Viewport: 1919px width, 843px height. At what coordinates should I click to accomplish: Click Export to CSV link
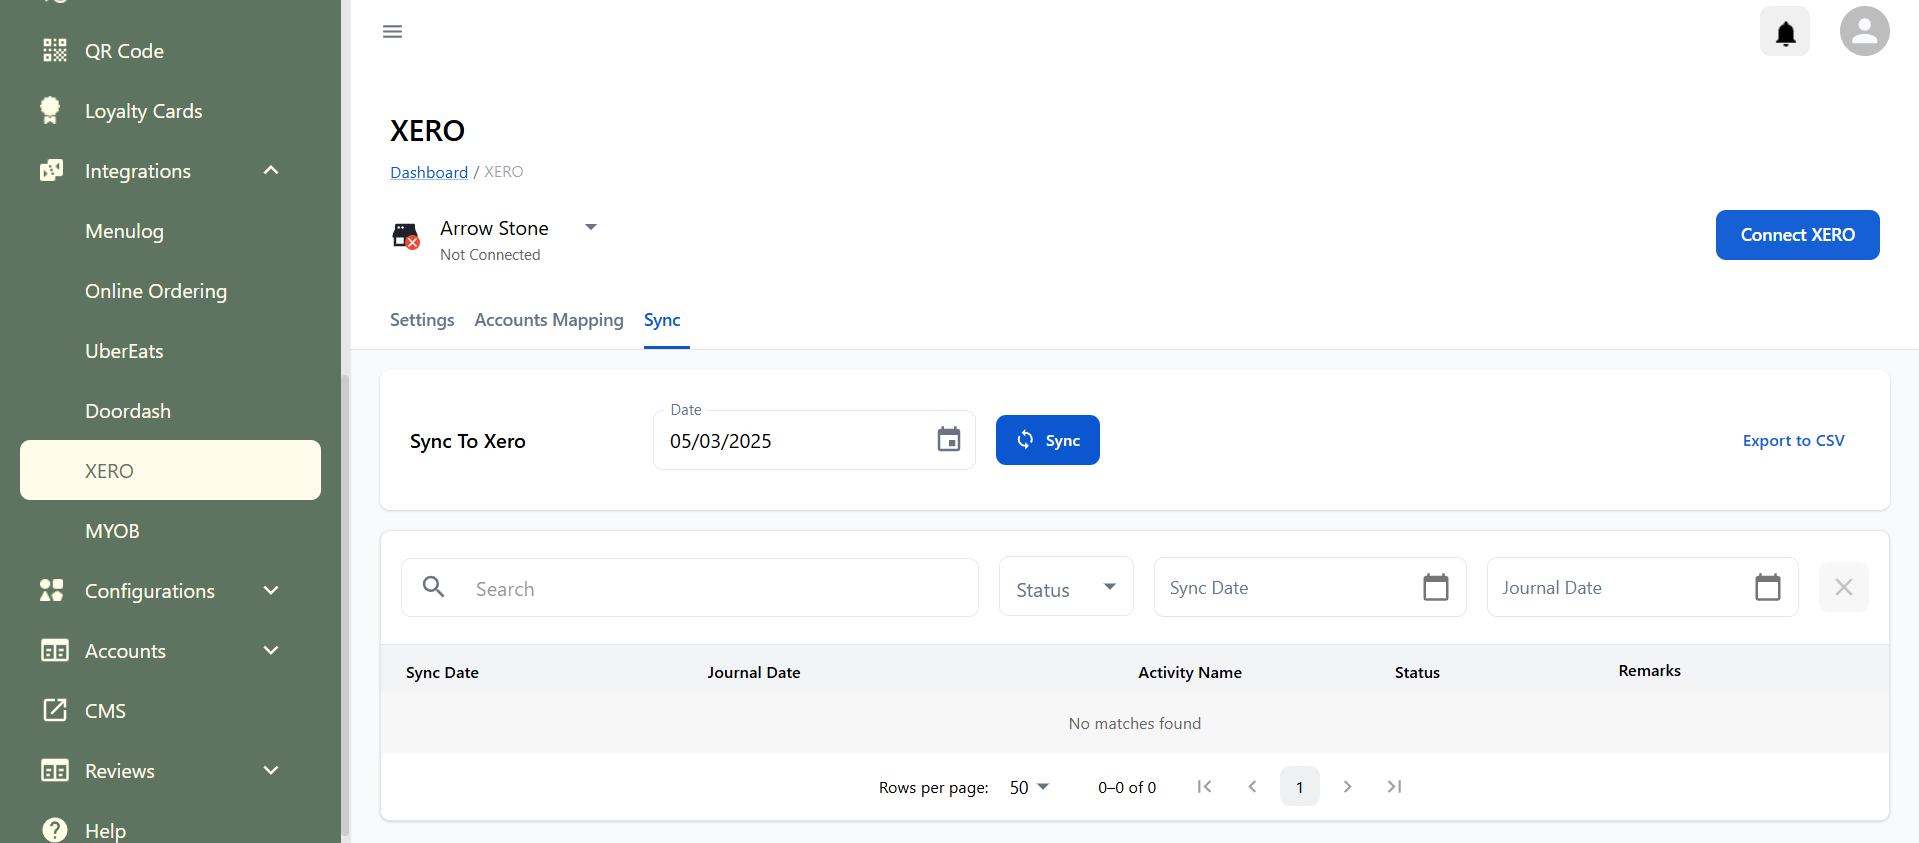(1793, 441)
